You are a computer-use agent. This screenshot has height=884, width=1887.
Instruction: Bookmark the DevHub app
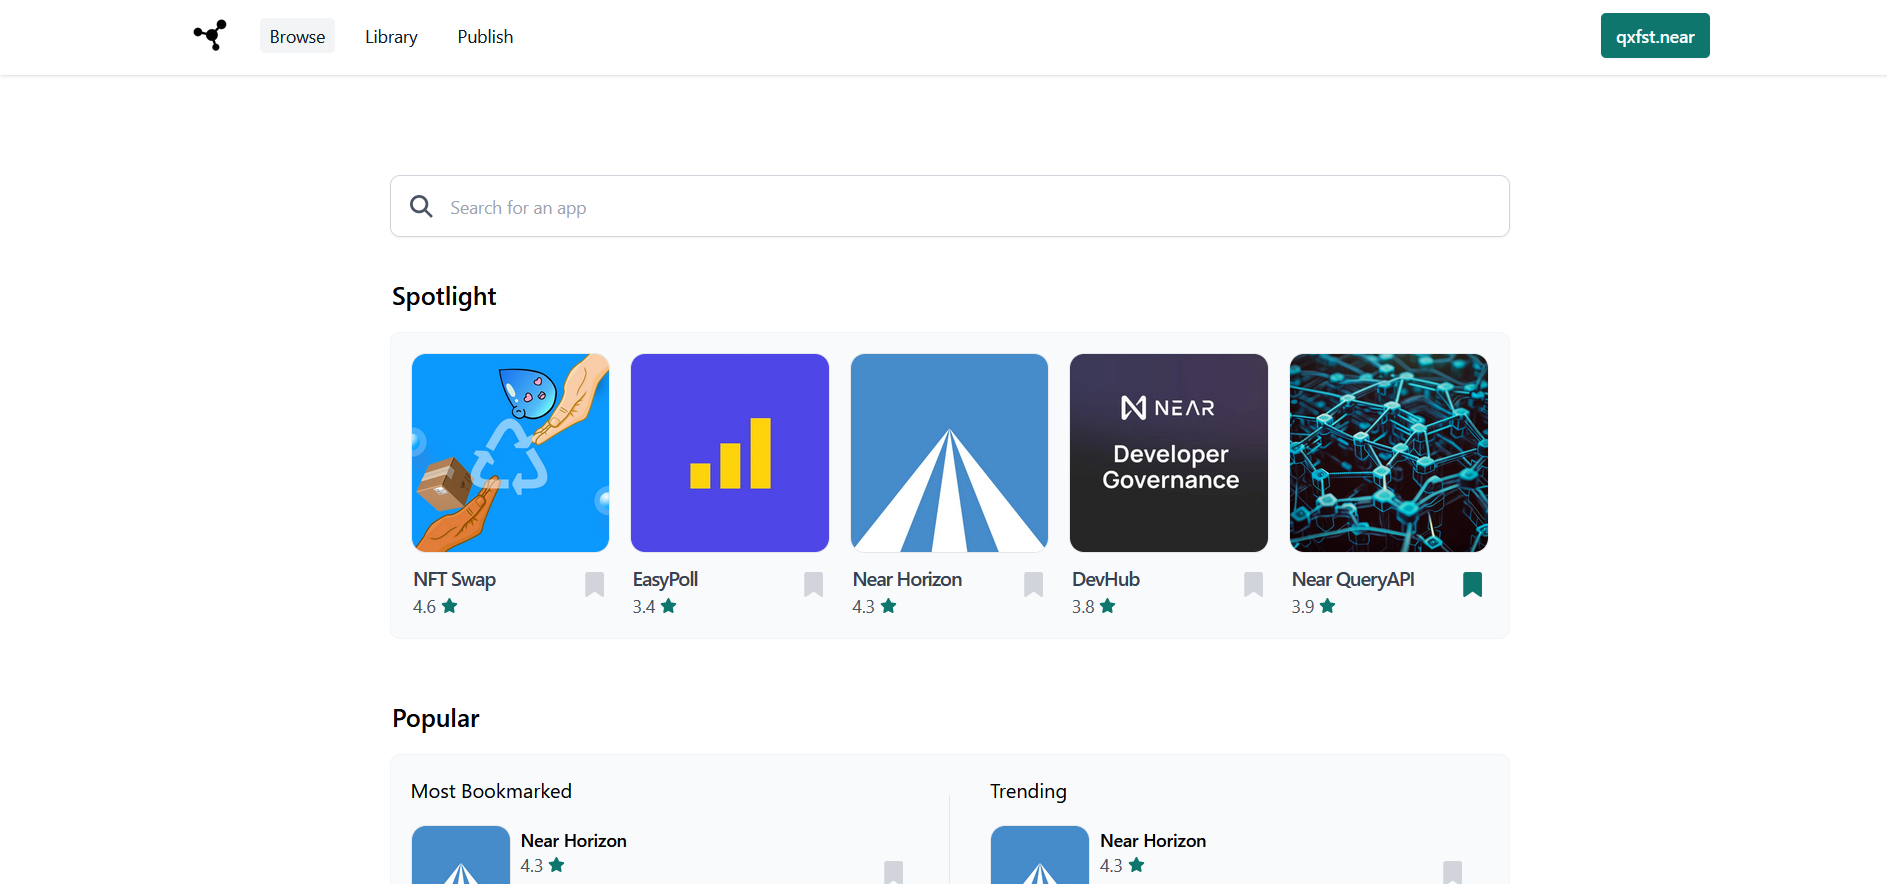point(1253,584)
